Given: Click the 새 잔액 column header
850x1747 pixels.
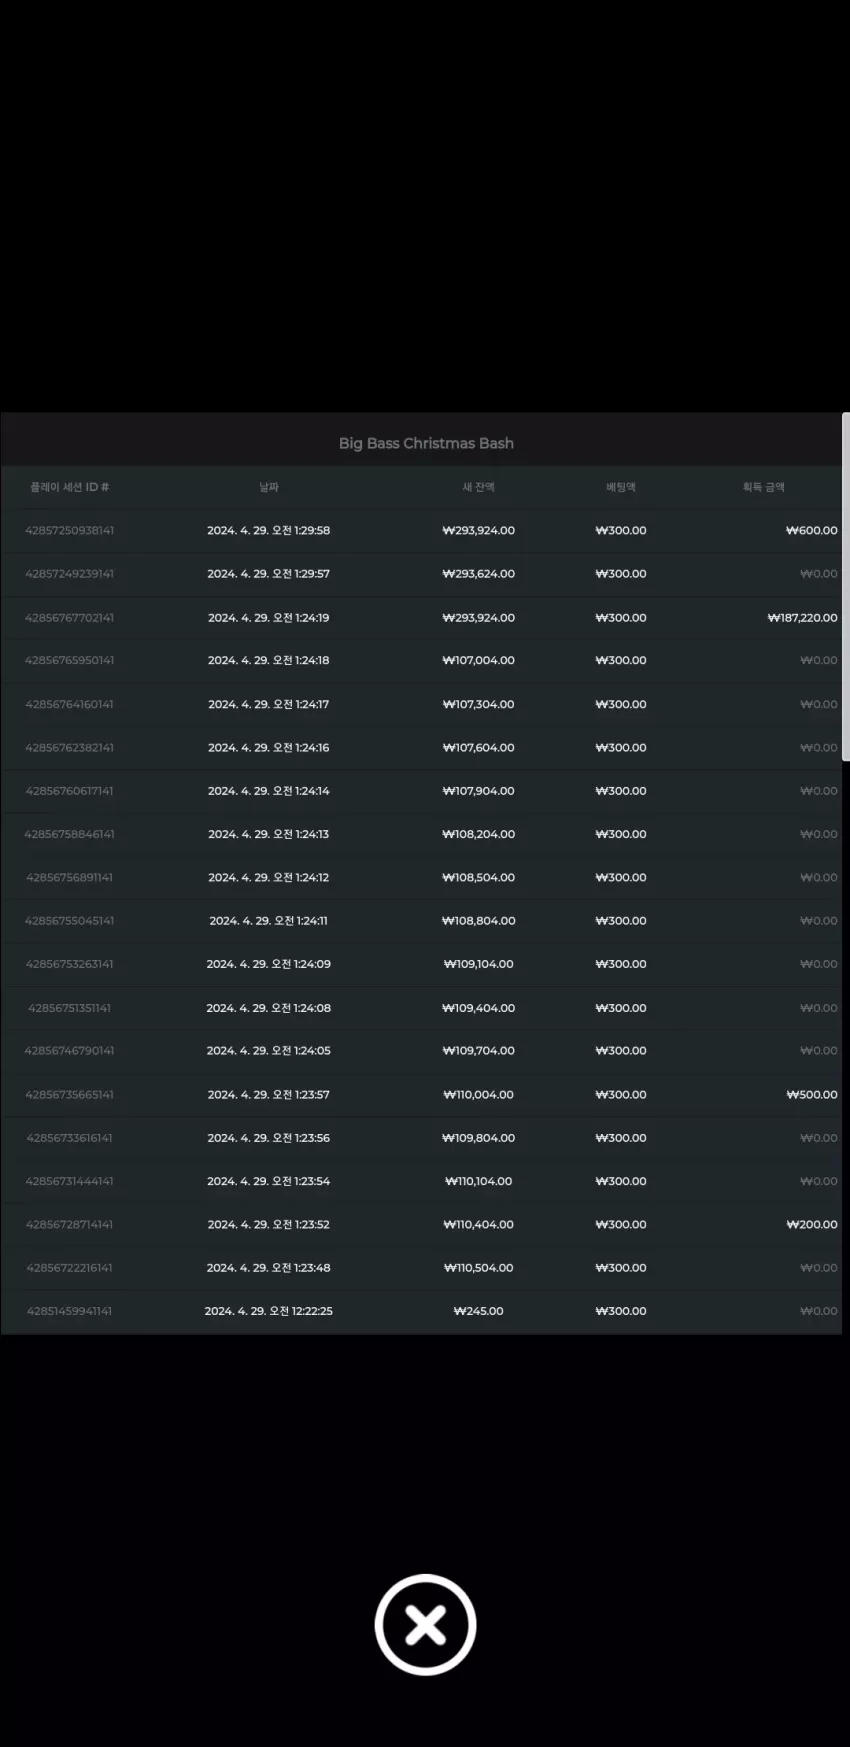Looking at the screenshot, I should [x=478, y=487].
